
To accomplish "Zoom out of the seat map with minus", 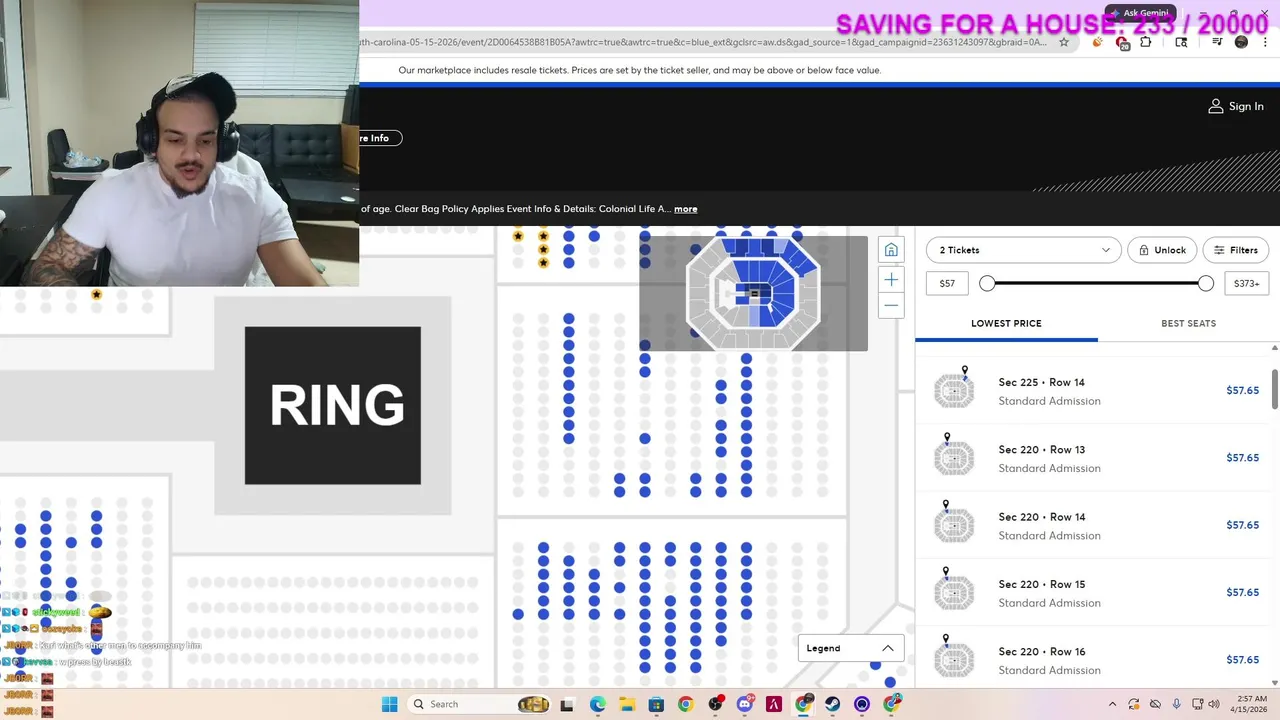I will [x=891, y=305].
